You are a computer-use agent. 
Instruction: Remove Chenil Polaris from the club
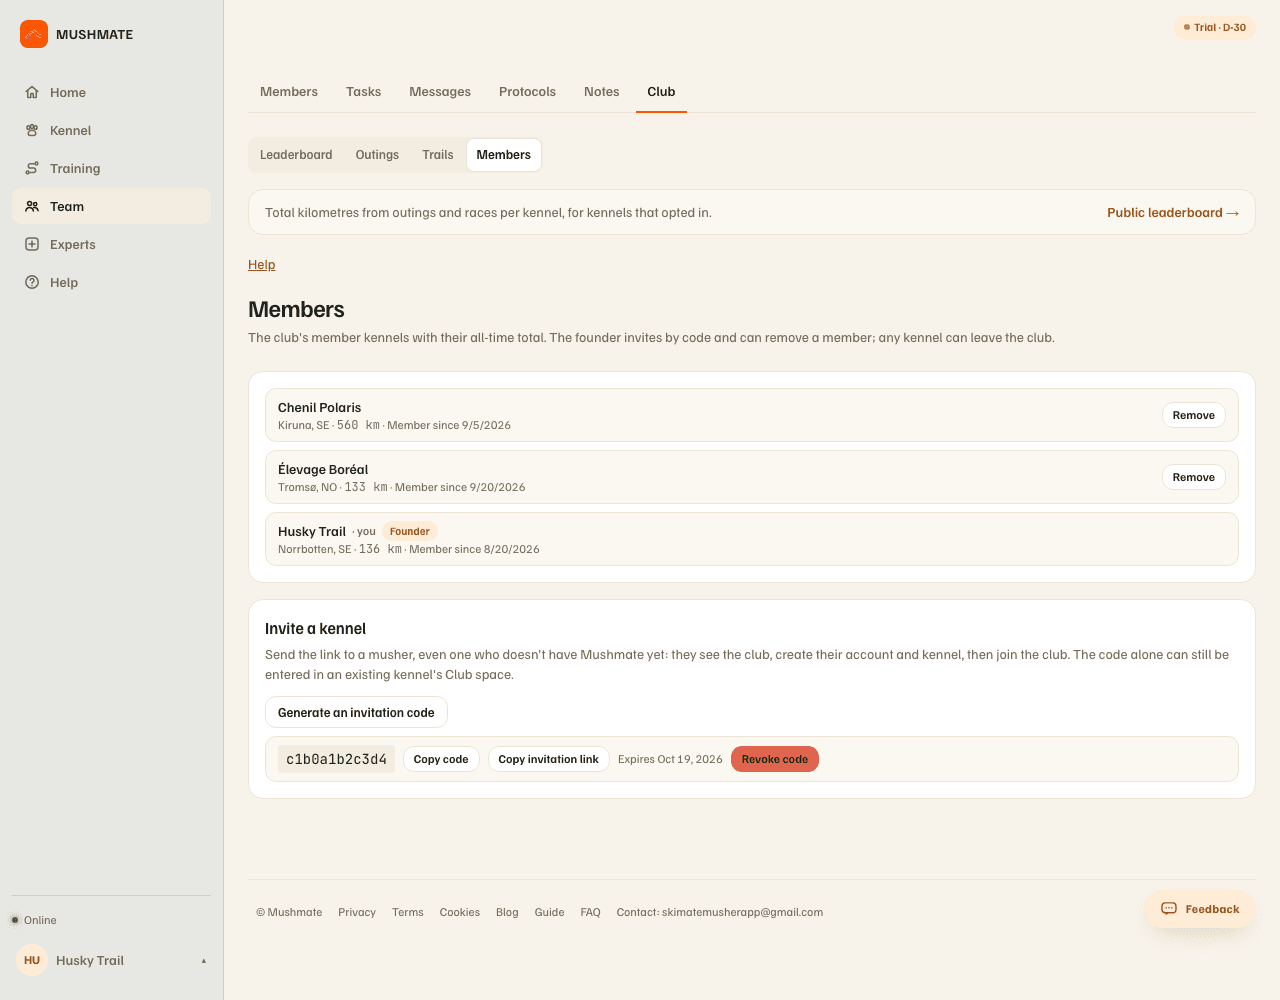(x=1194, y=415)
